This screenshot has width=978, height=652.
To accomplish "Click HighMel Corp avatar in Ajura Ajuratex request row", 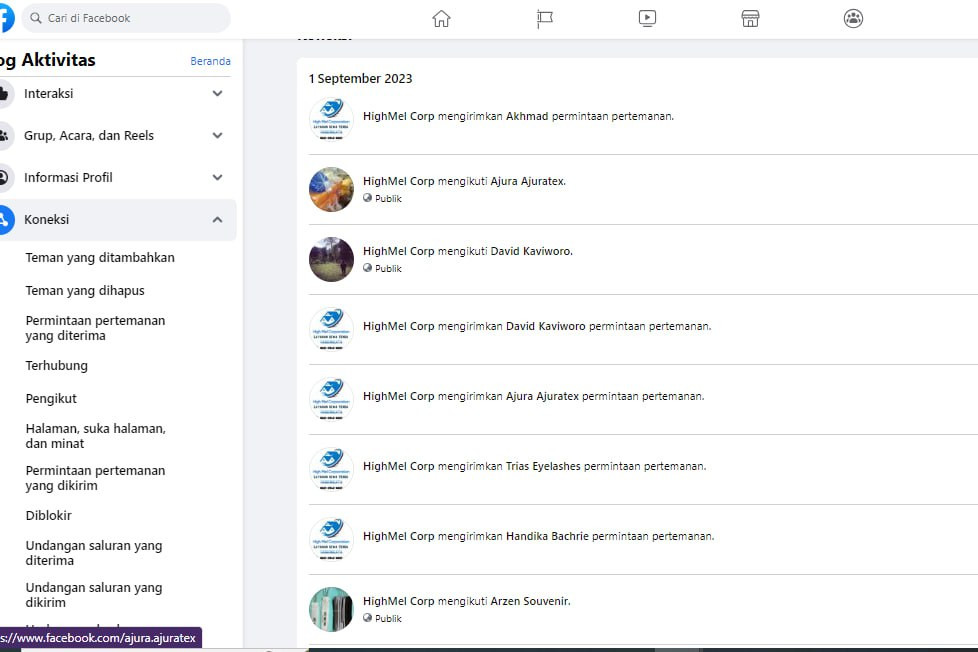I will click(331, 399).
